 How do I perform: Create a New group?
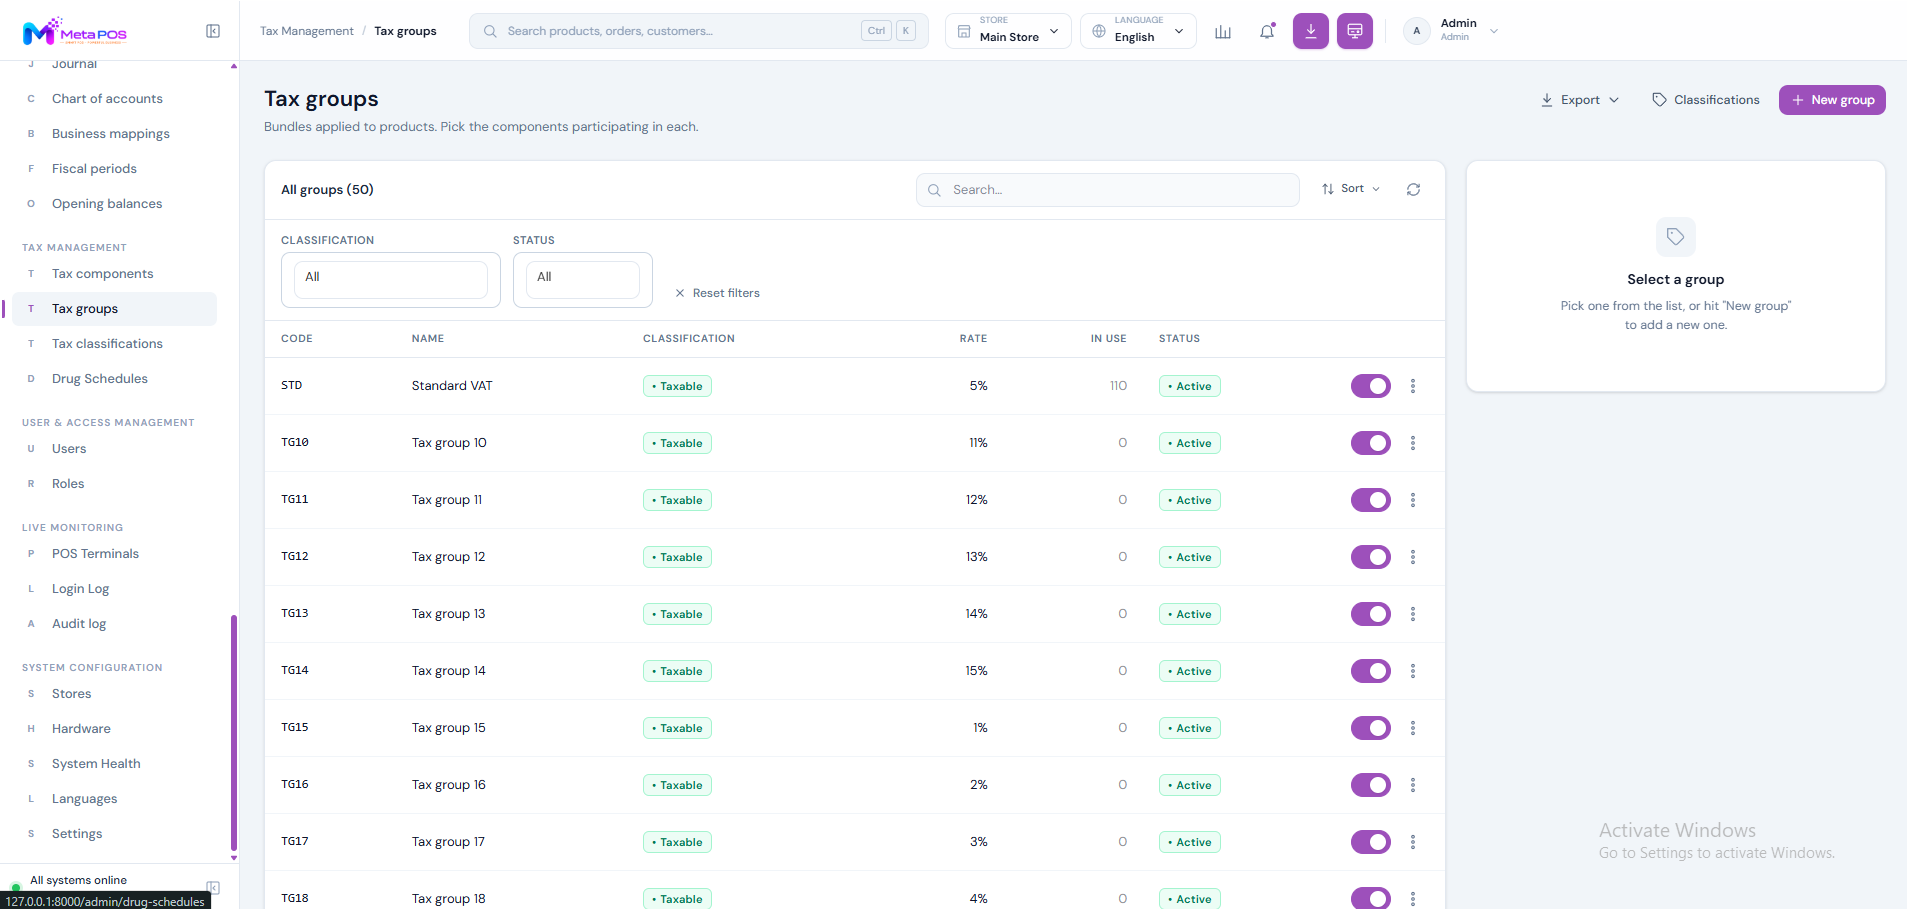[x=1832, y=100]
